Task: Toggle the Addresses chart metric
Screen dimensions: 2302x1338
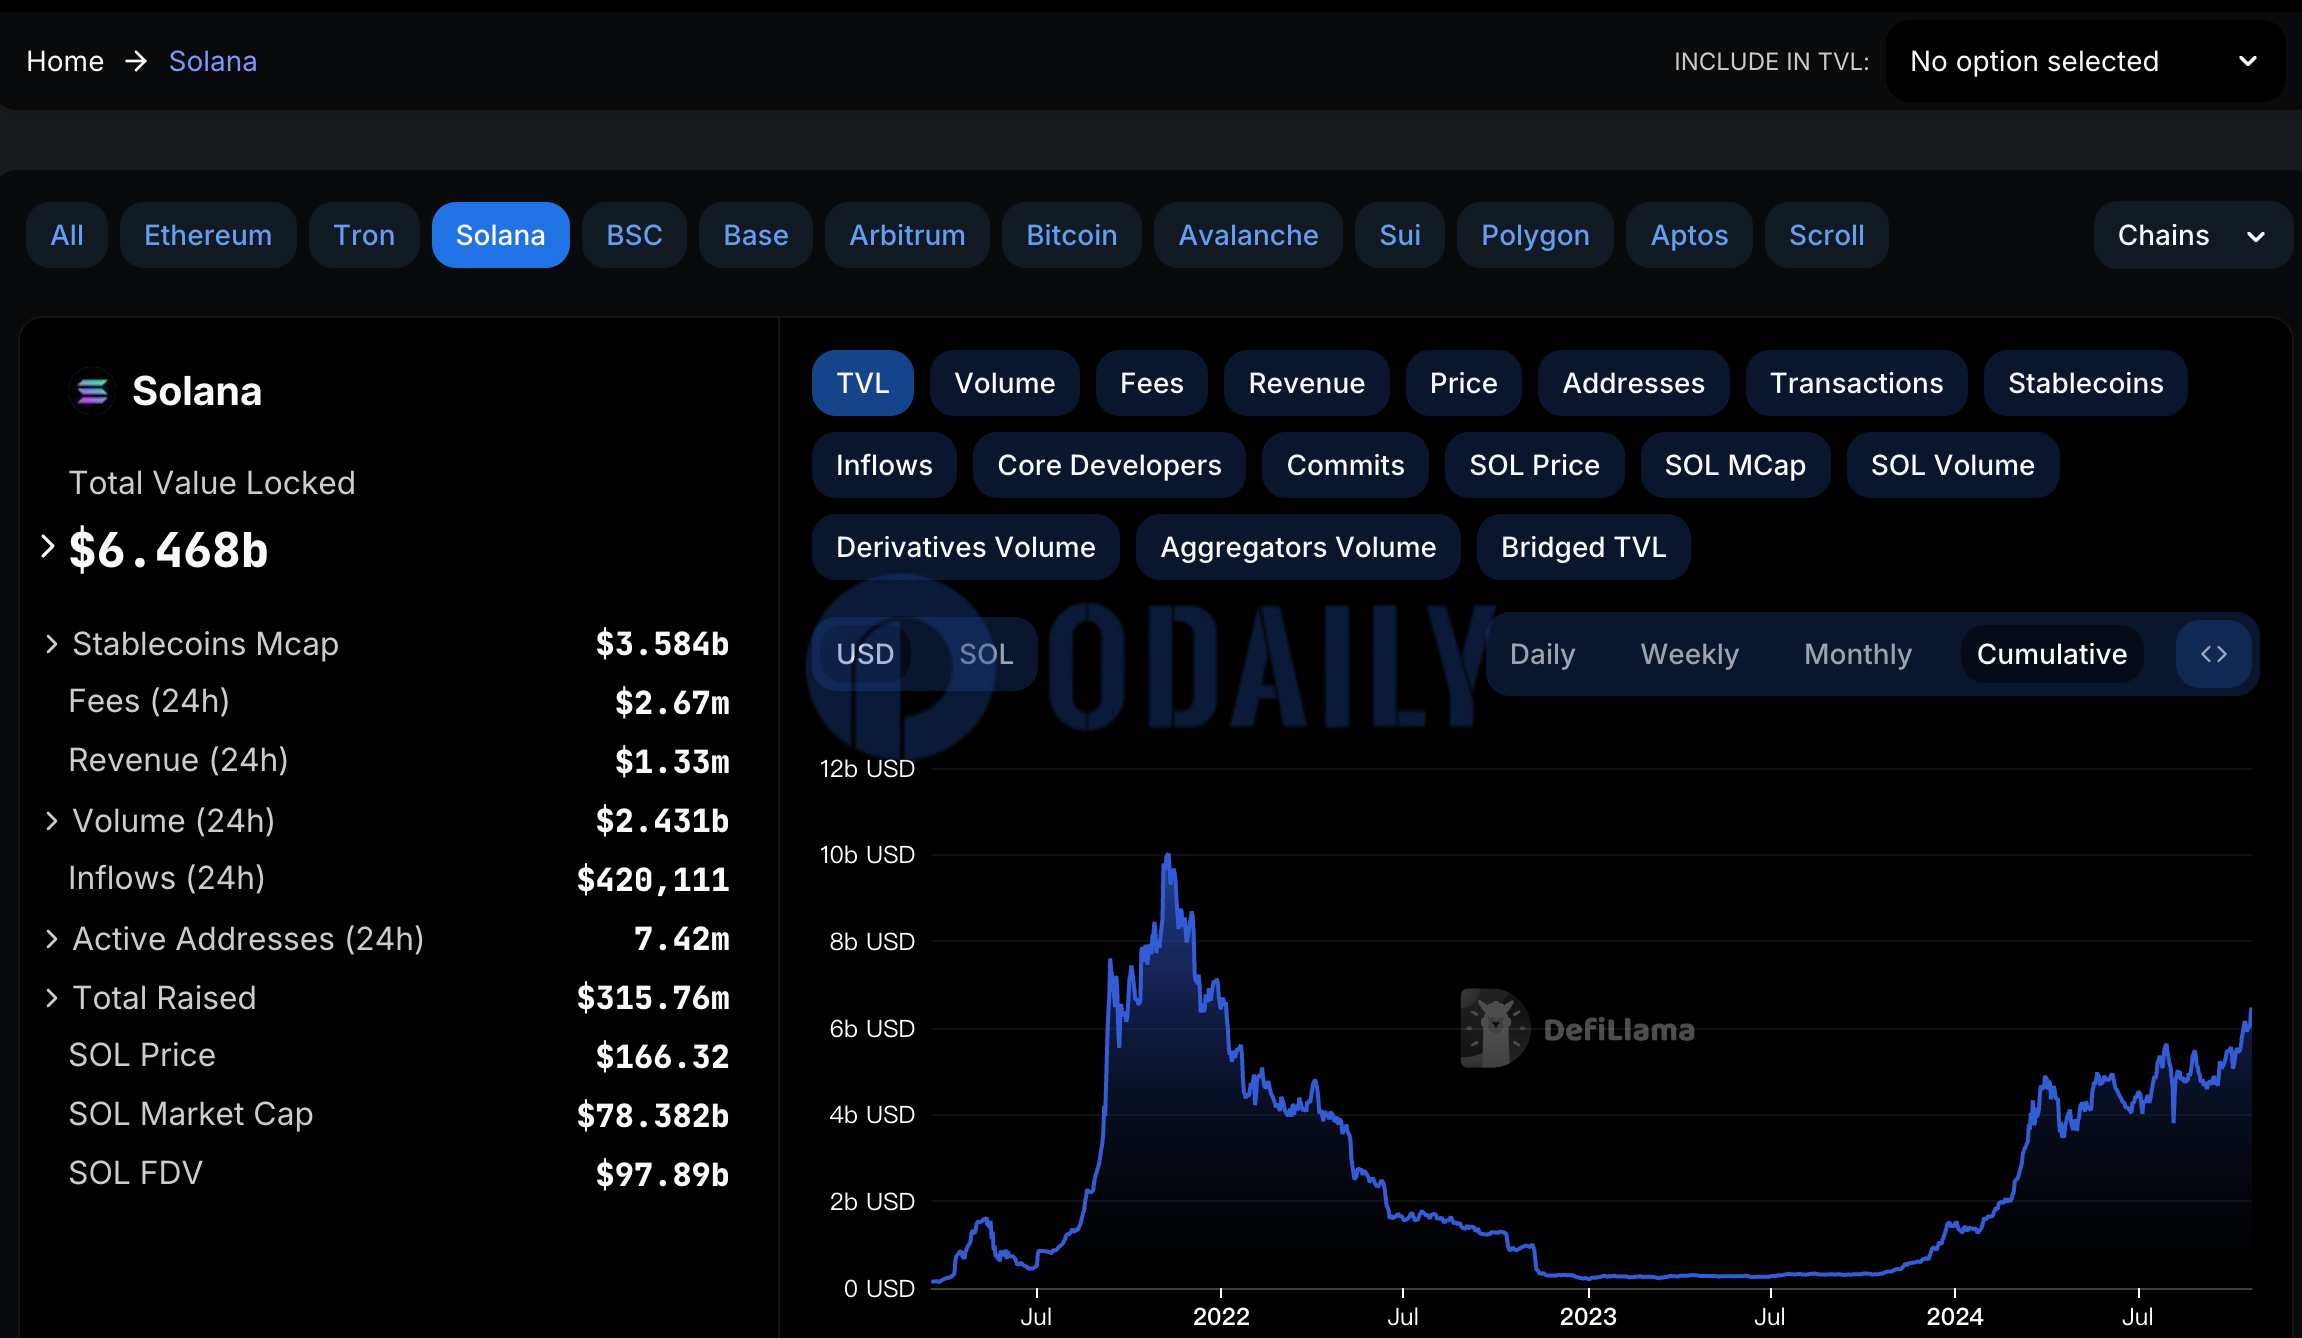Action: (1633, 383)
